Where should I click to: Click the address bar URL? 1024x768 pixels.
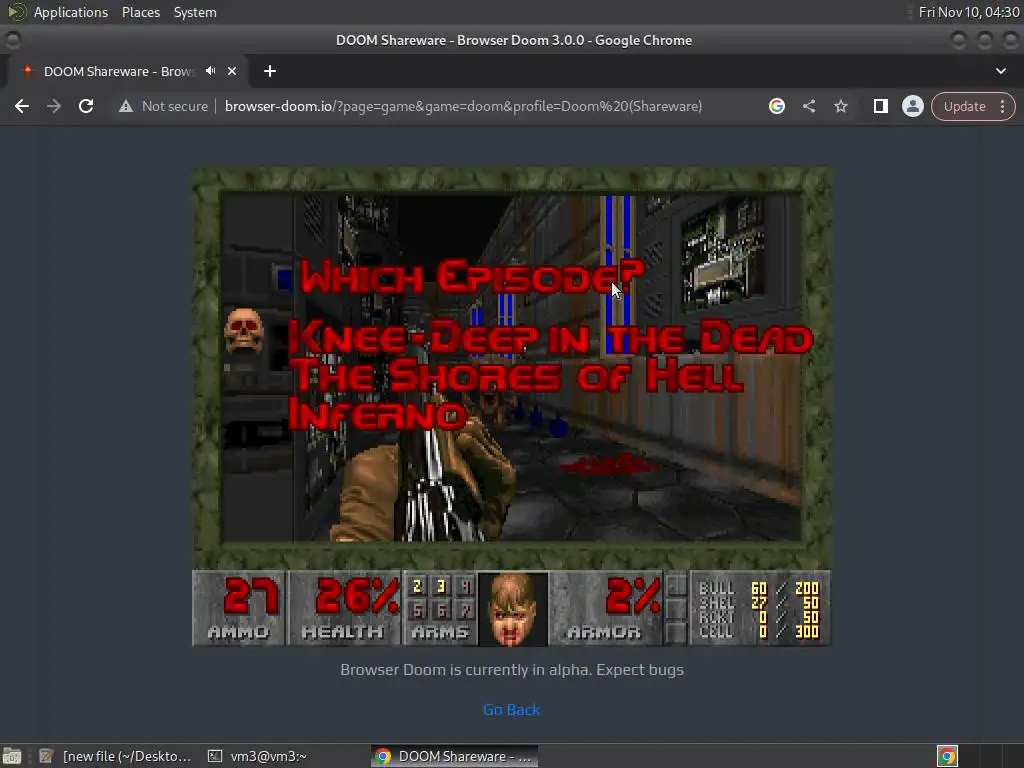[x=463, y=106]
